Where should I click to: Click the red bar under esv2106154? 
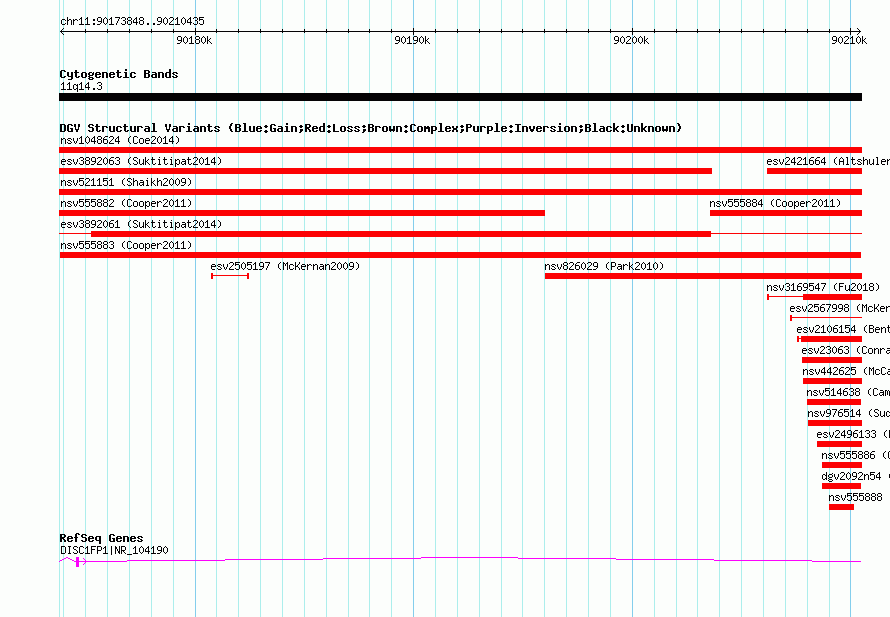pyautogui.click(x=831, y=339)
